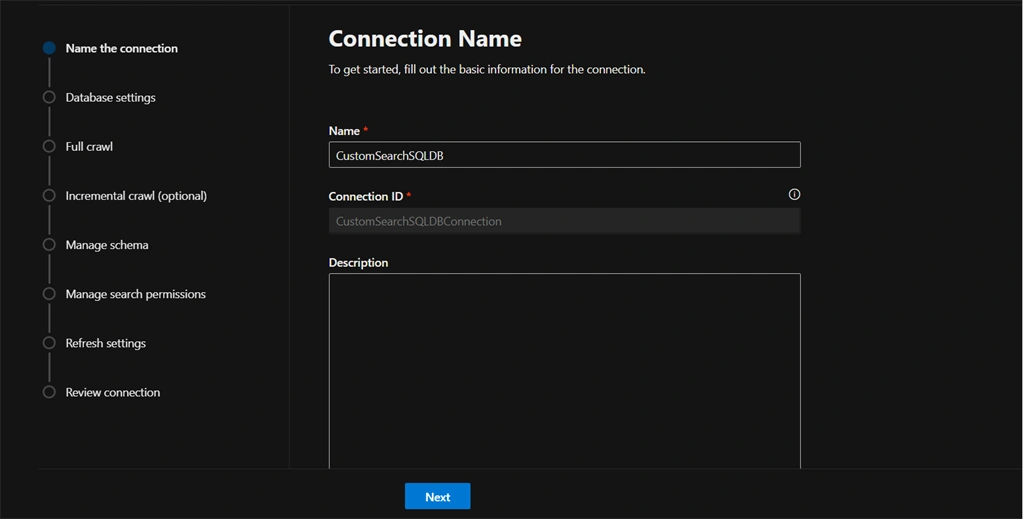Viewport: 1023px width, 519px height.
Task: Click the circle marker for Manage search permissions
Action: [49, 294]
